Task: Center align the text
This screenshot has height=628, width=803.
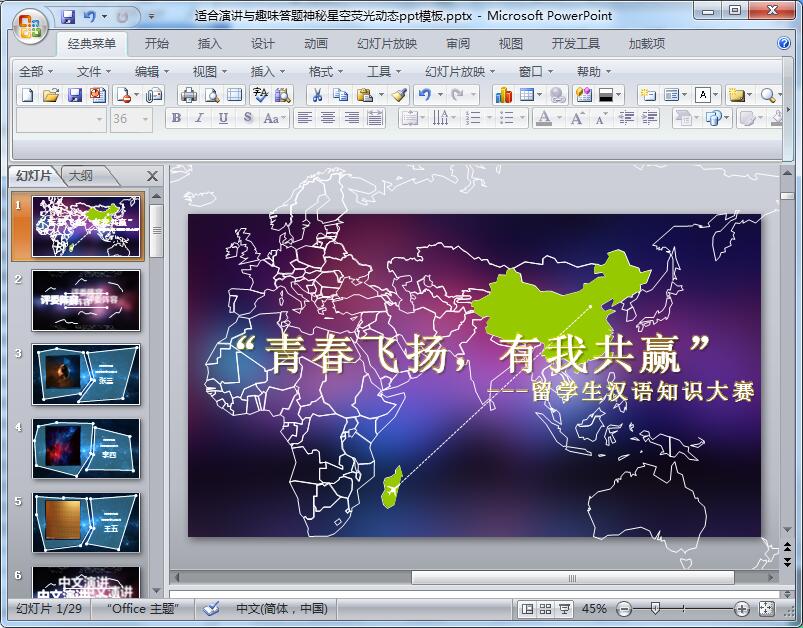Action: (328, 118)
